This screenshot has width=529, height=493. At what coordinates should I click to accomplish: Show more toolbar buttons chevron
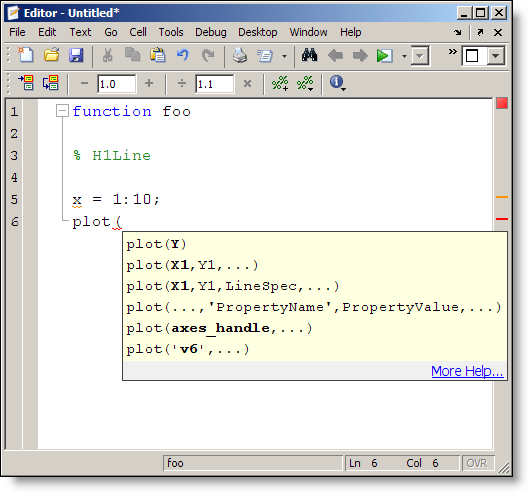coord(452,52)
